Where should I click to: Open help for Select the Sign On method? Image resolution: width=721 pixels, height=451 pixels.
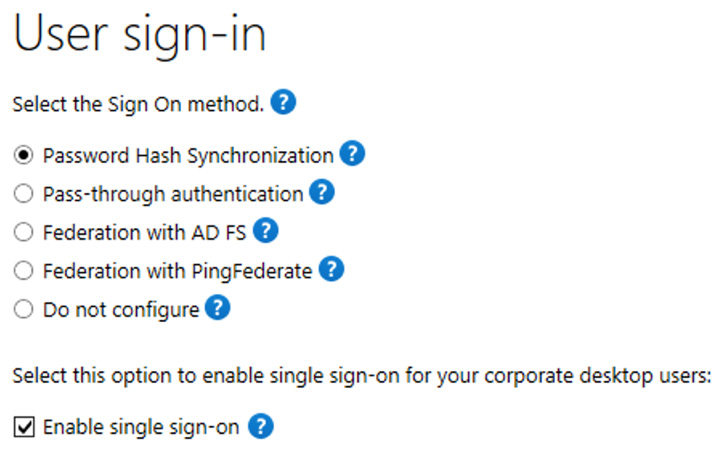284,103
